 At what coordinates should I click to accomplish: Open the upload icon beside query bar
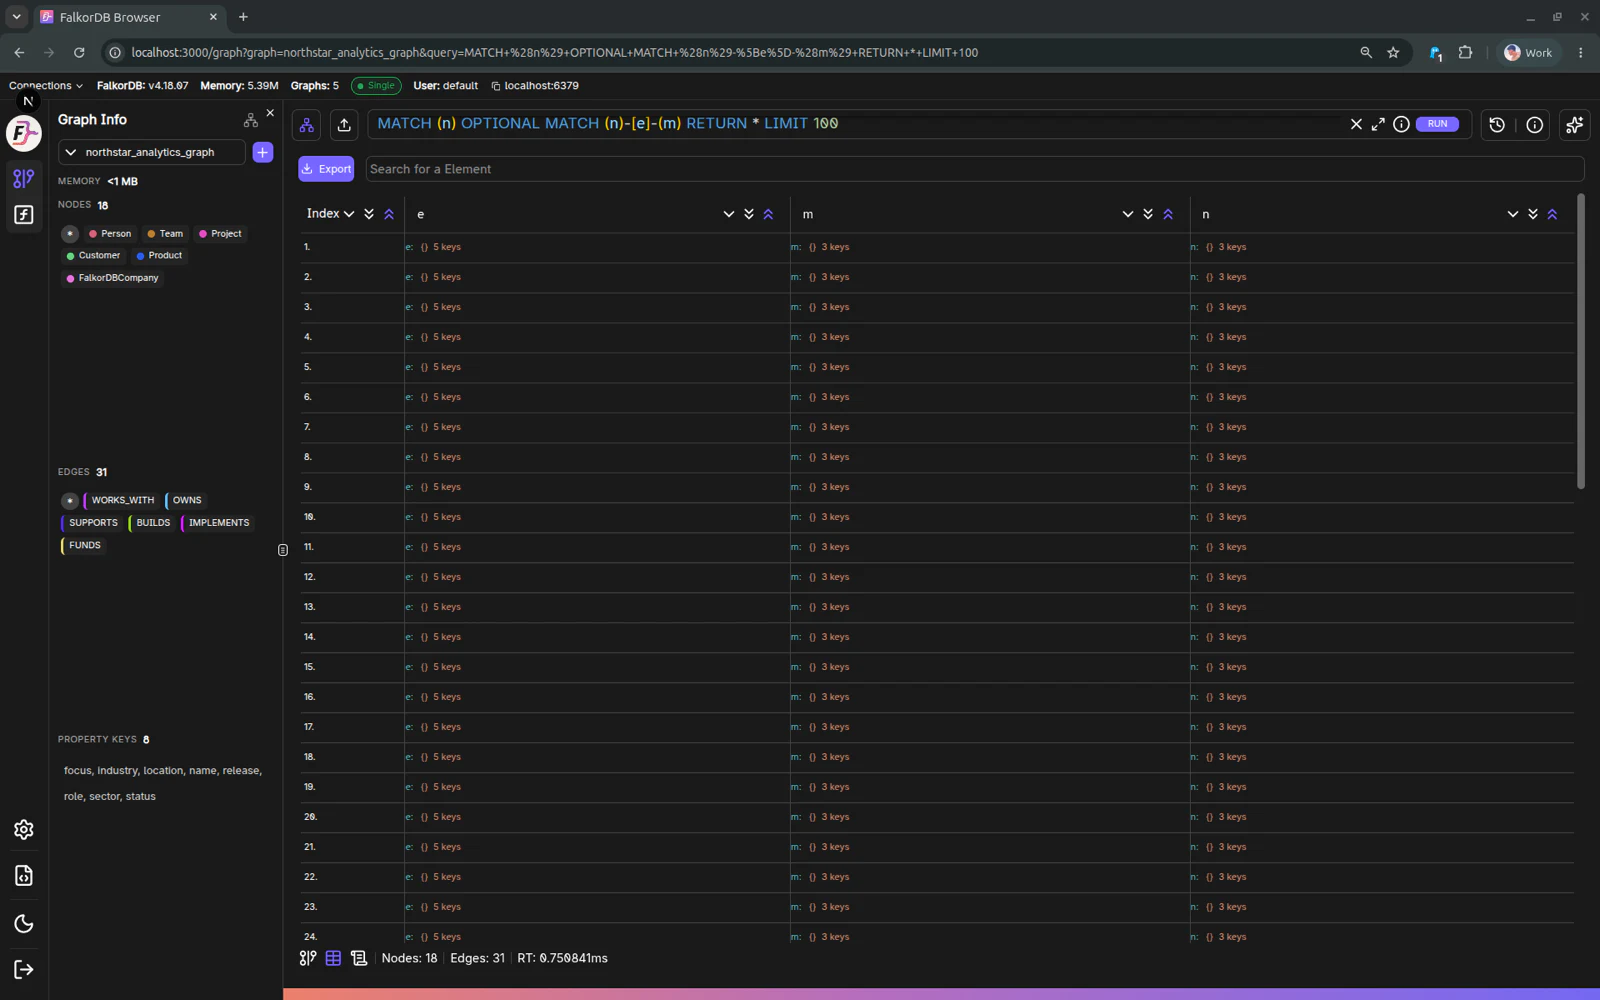[344, 125]
